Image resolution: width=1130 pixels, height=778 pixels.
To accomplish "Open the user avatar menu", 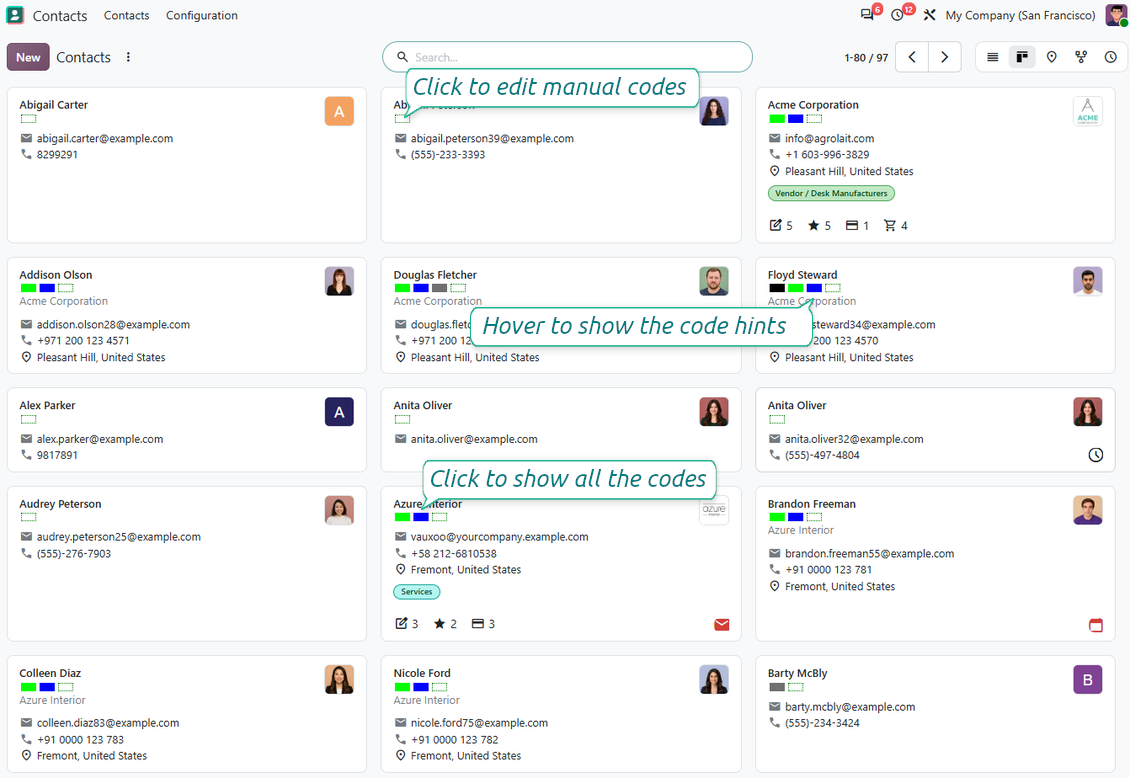I will coord(1116,15).
